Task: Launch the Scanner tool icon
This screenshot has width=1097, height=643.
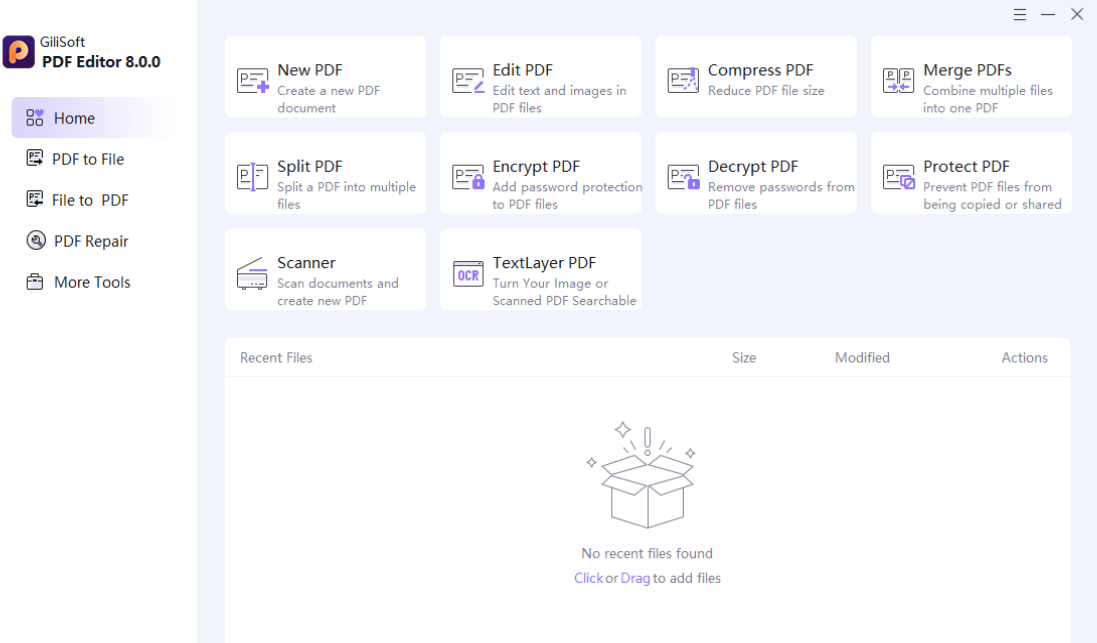Action: click(x=252, y=274)
